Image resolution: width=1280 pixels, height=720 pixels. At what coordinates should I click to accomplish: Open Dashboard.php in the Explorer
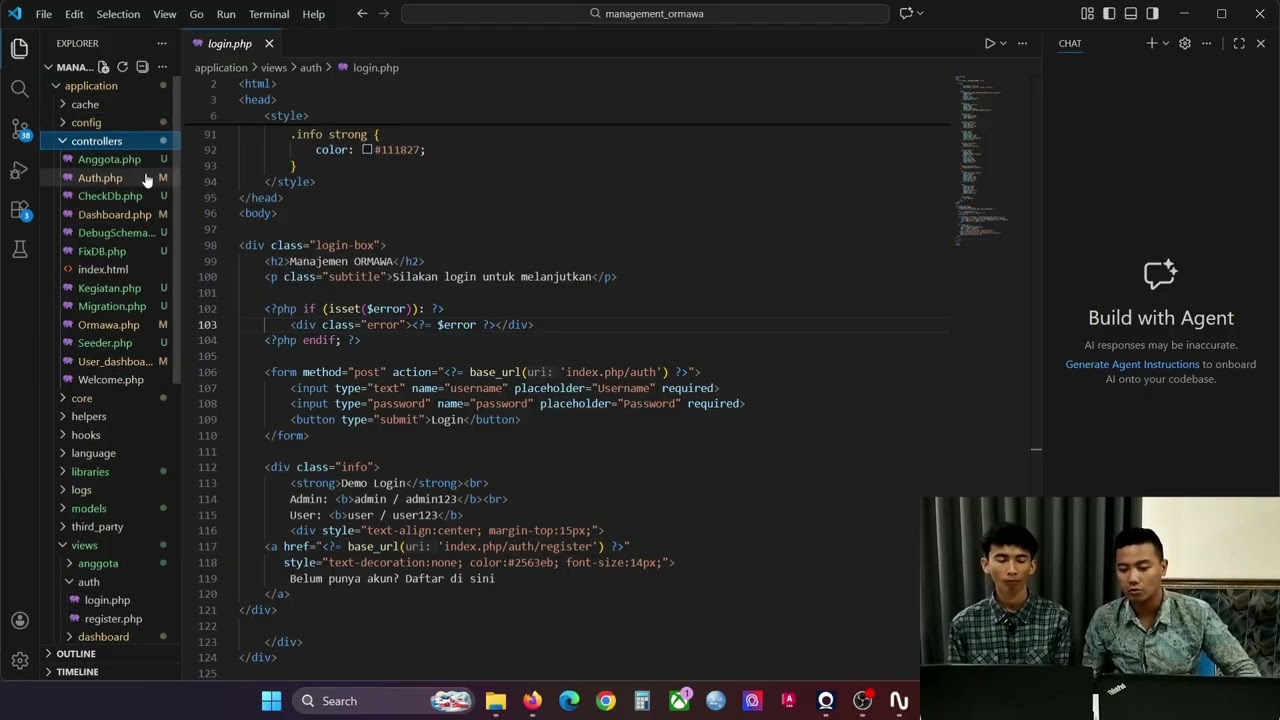click(x=110, y=215)
